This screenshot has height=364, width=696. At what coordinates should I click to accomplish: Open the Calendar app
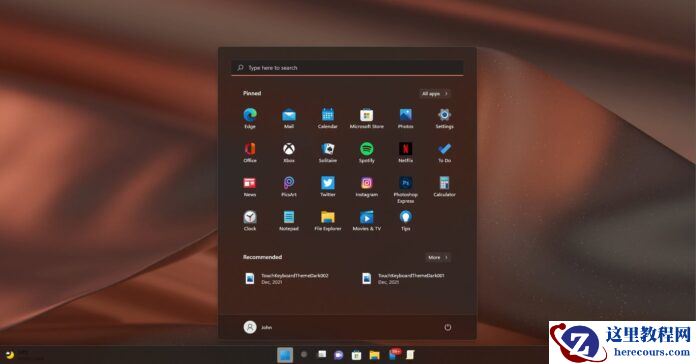click(x=328, y=118)
